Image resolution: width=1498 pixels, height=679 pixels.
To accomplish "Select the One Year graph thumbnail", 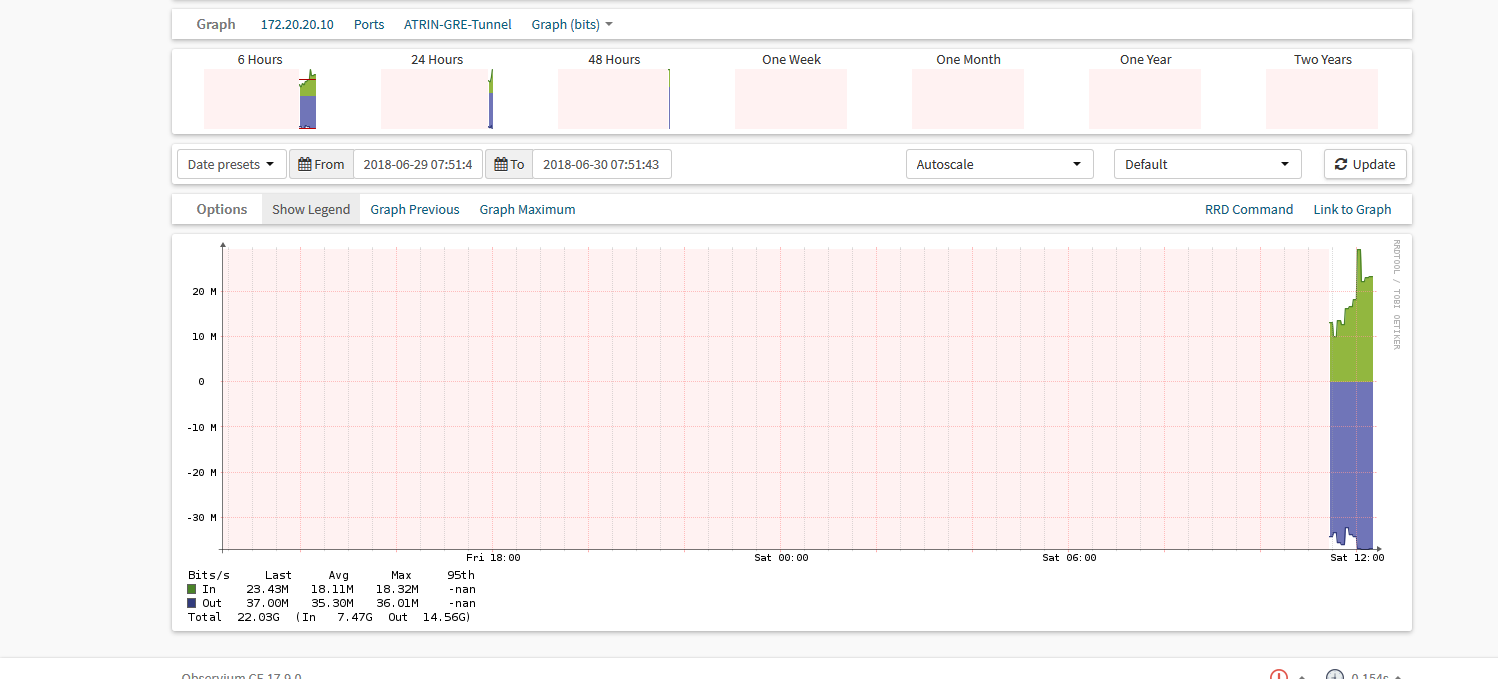I will [1145, 99].
